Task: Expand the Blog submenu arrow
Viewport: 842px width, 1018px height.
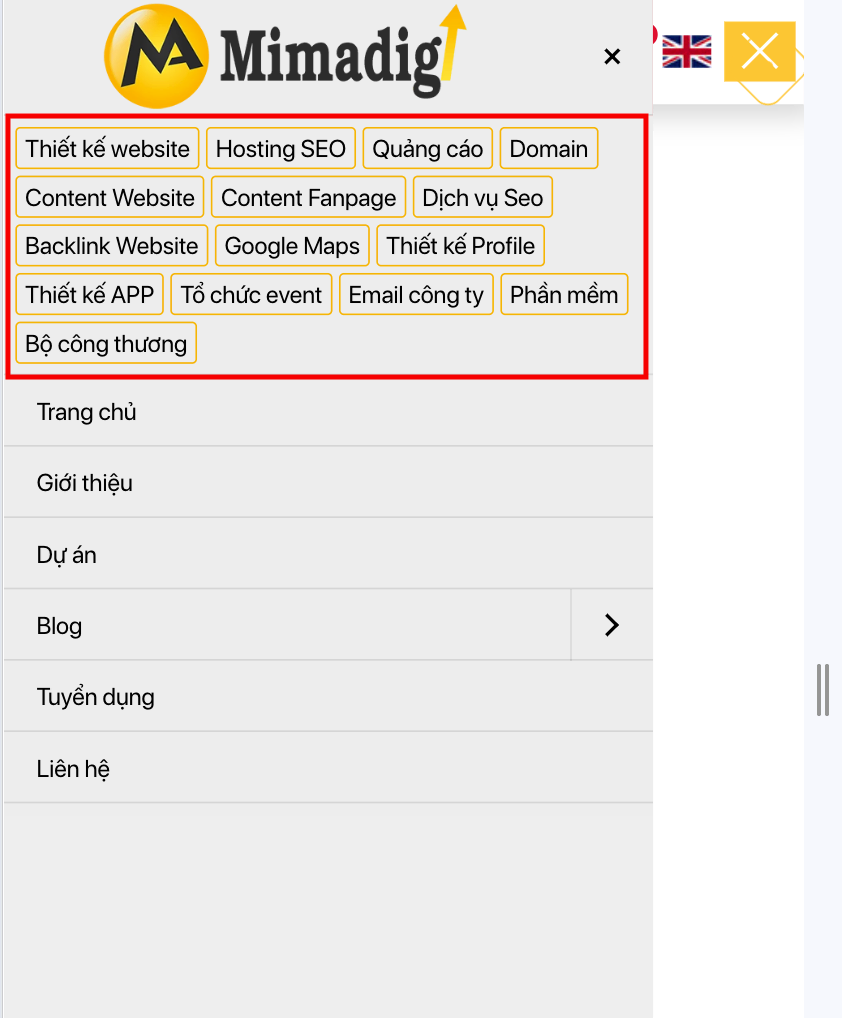Action: pyautogui.click(x=612, y=625)
